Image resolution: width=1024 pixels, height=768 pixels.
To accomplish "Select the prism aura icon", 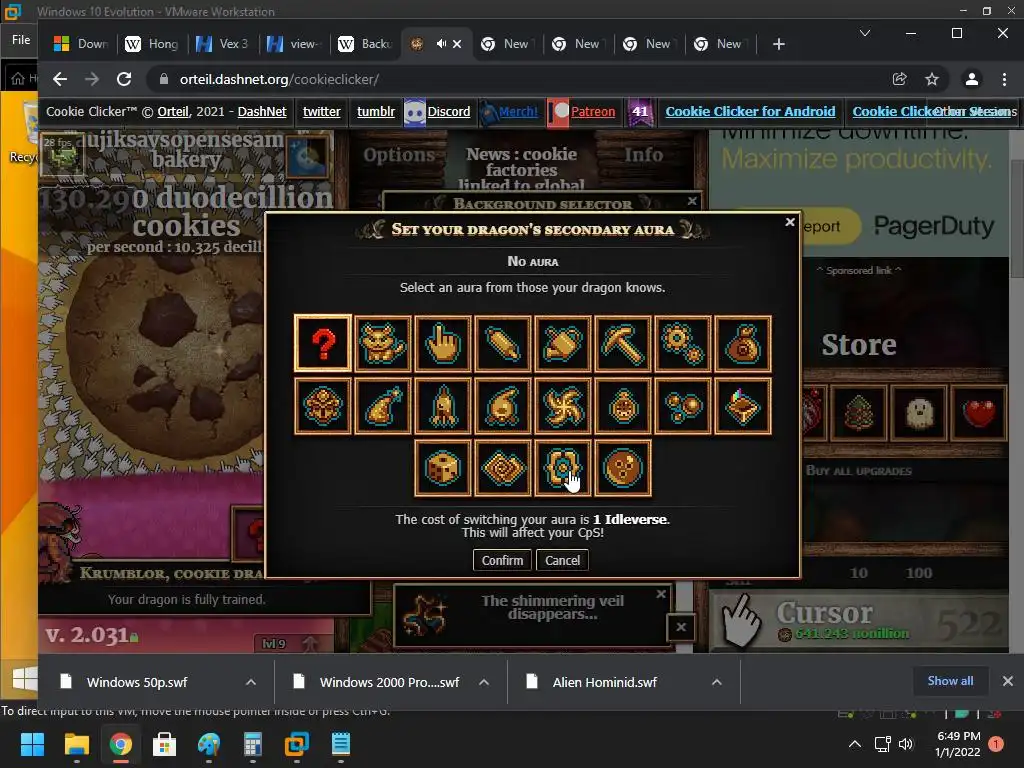I will pyautogui.click(x=743, y=406).
